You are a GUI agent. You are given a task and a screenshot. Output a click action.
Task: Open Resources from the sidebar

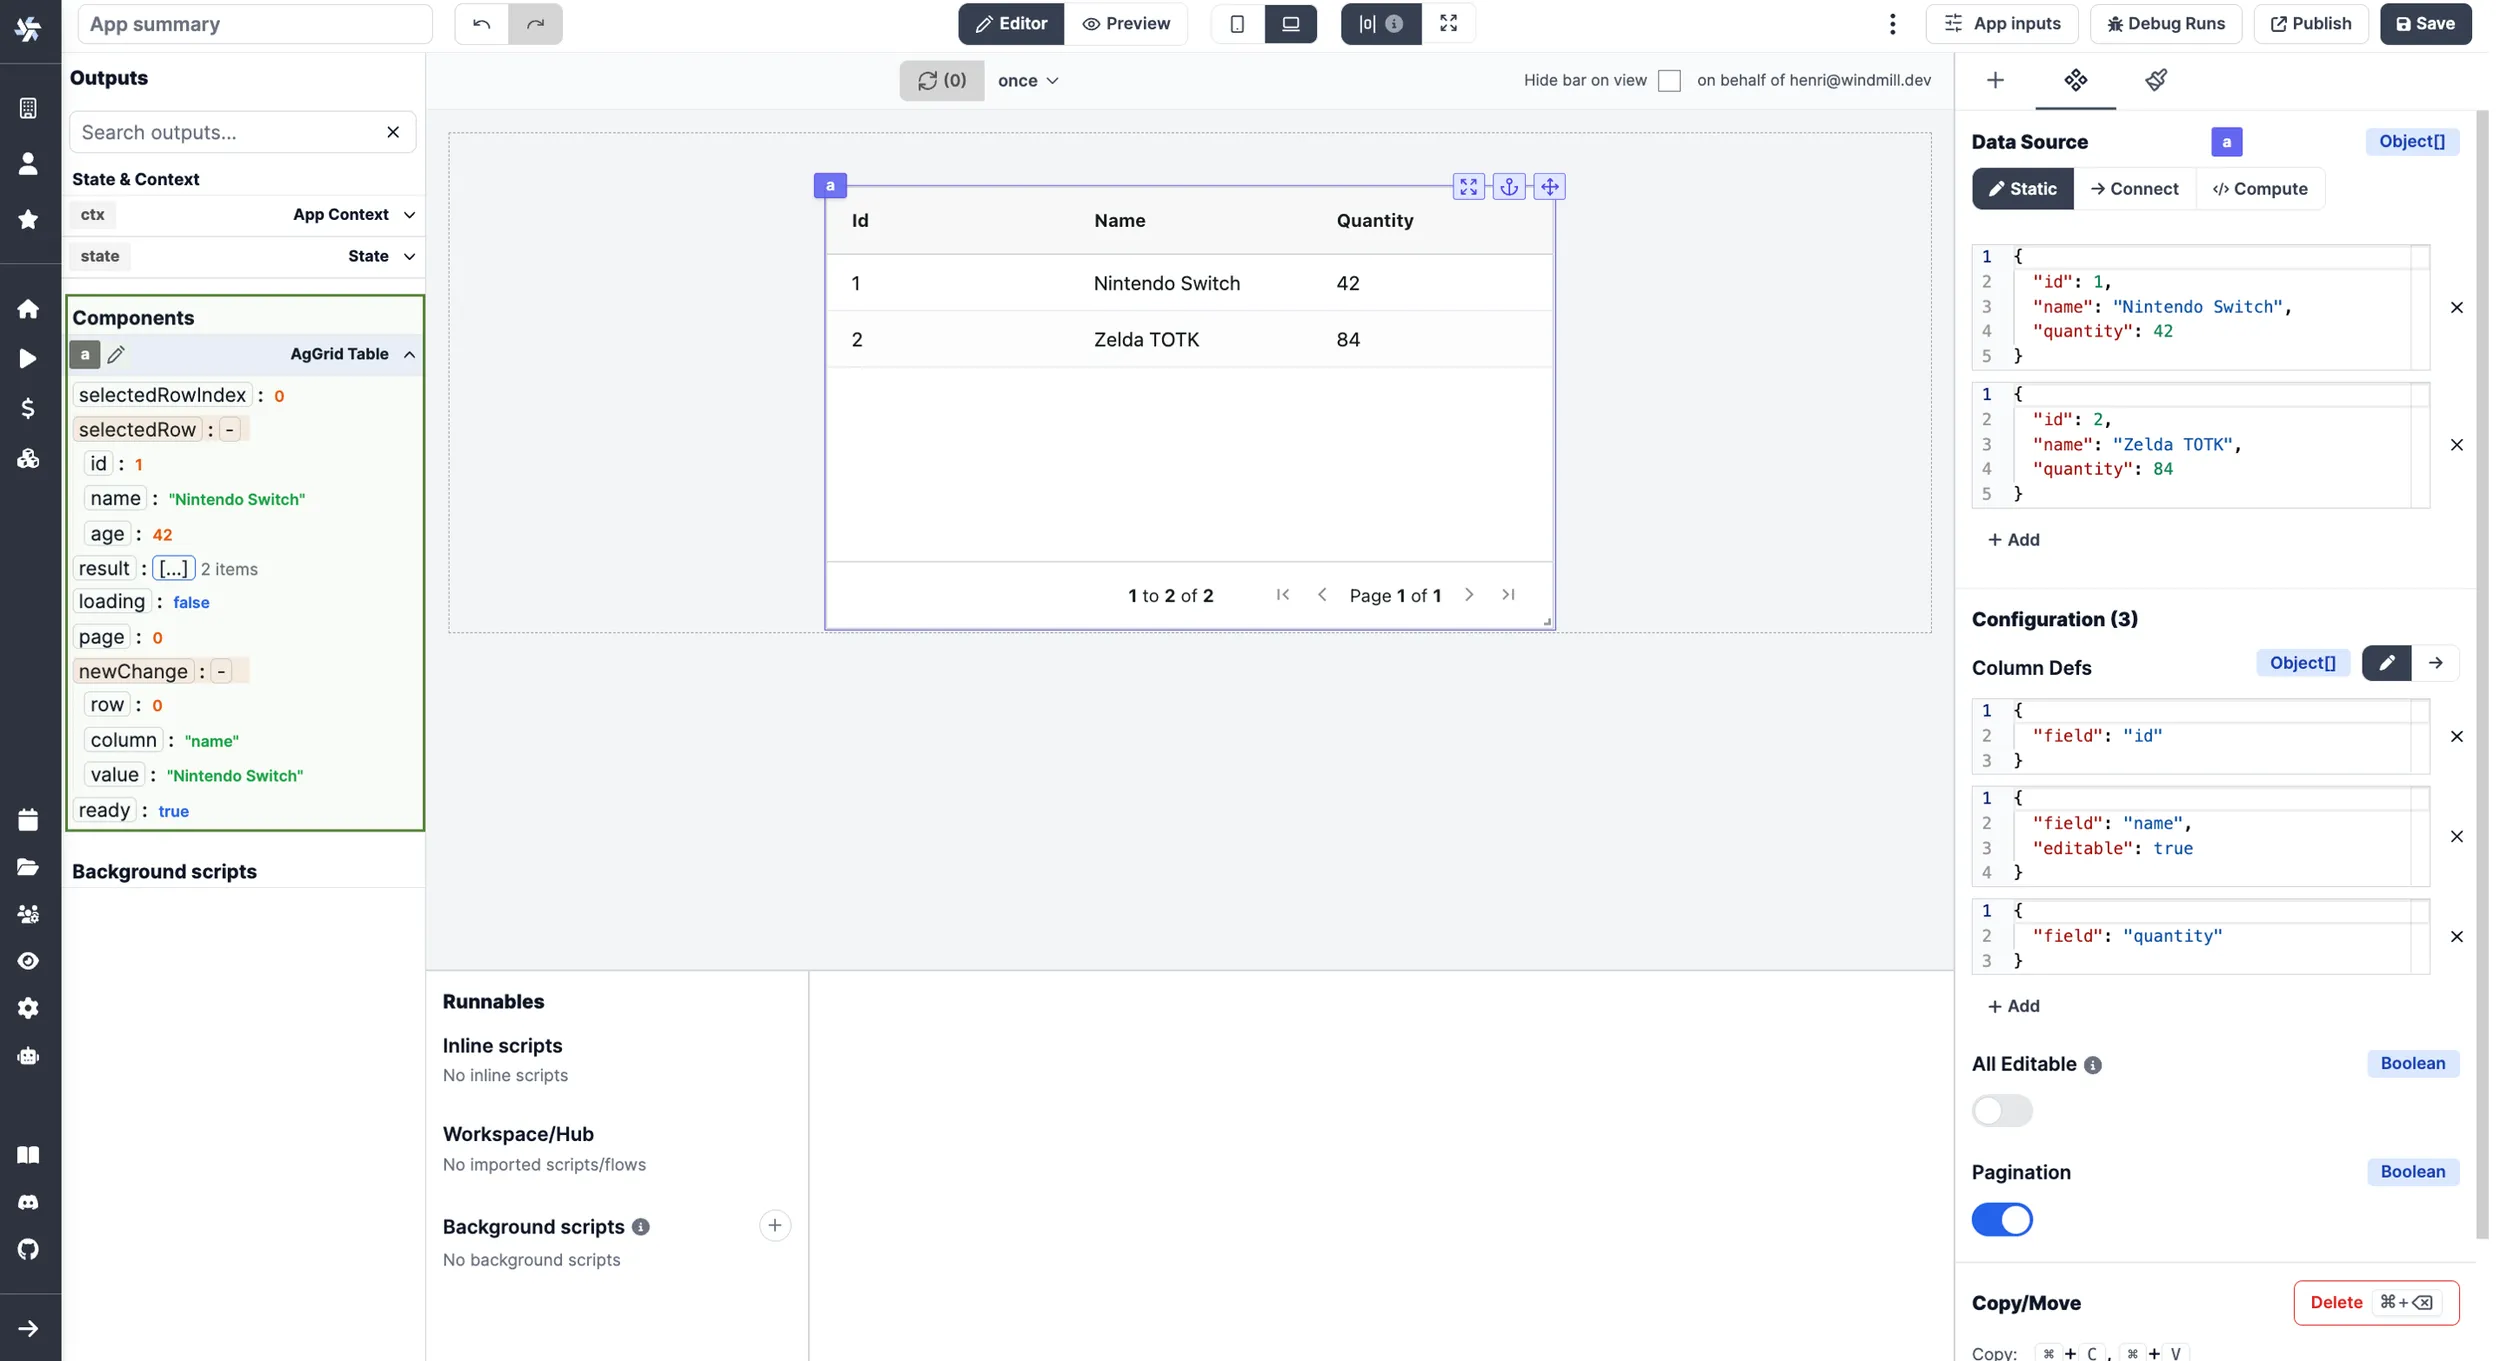pyautogui.click(x=28, y=460)
